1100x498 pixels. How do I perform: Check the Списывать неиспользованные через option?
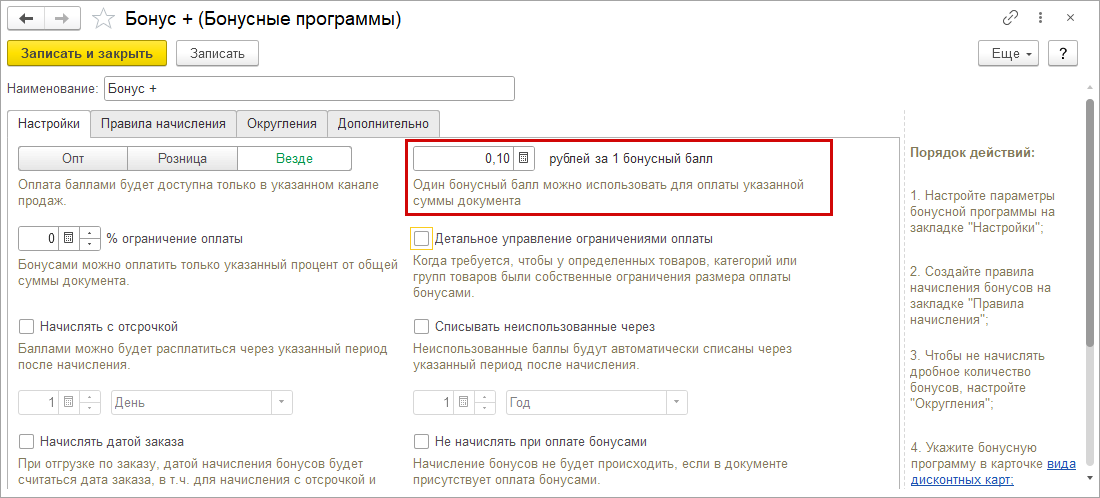point(422,327)
